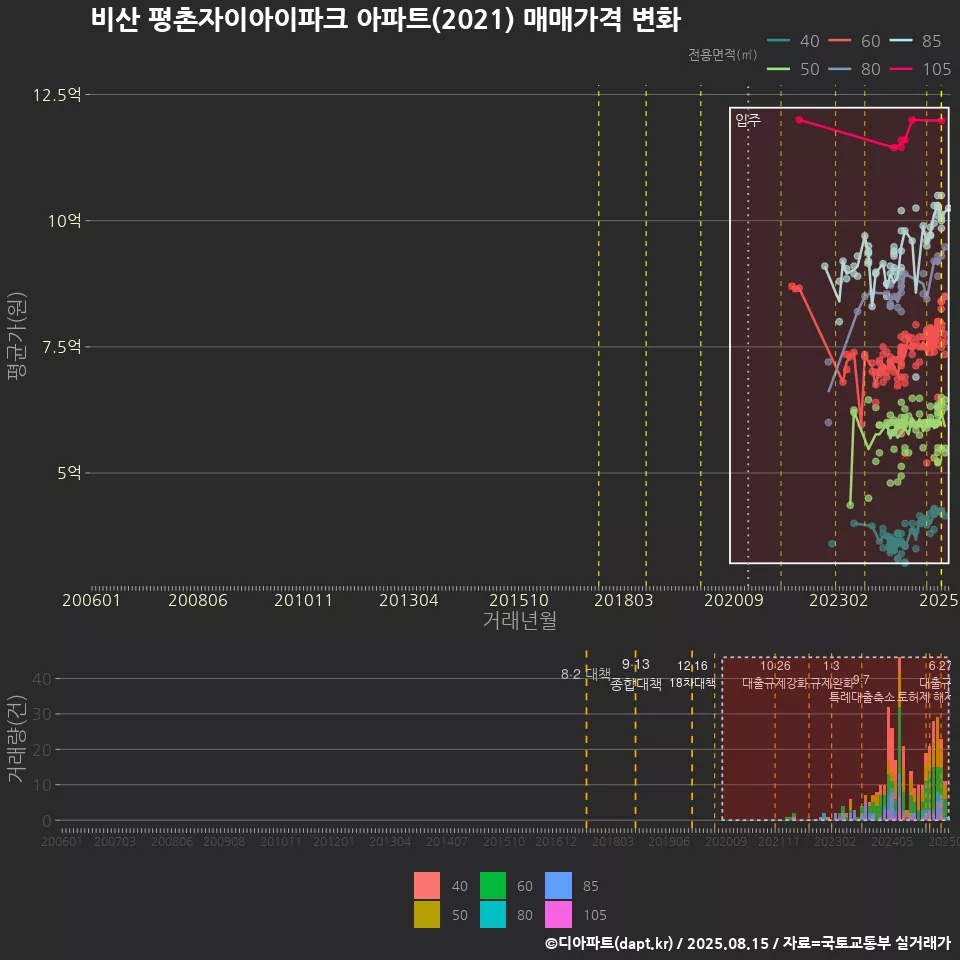Click the 9·7 특례대출축소 marker label
This screenshot has height=960, width=960.
[x=861, y=689]
